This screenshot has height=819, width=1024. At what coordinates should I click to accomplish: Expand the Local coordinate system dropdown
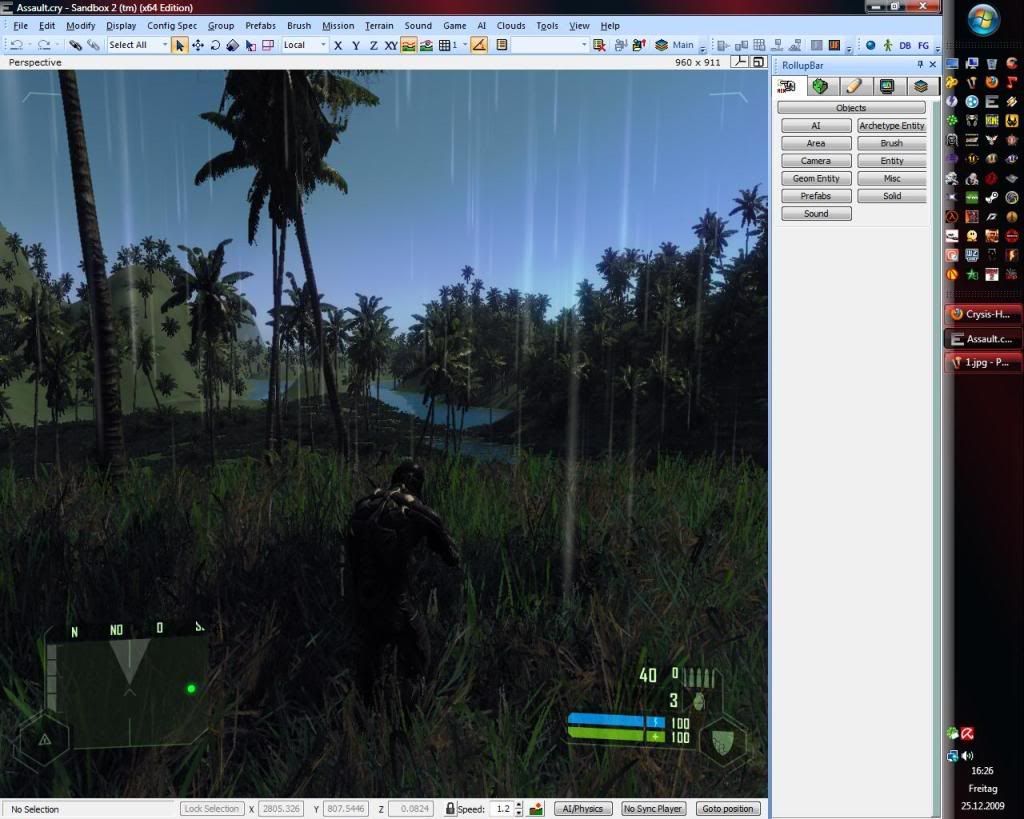click(x=304, y=45)
